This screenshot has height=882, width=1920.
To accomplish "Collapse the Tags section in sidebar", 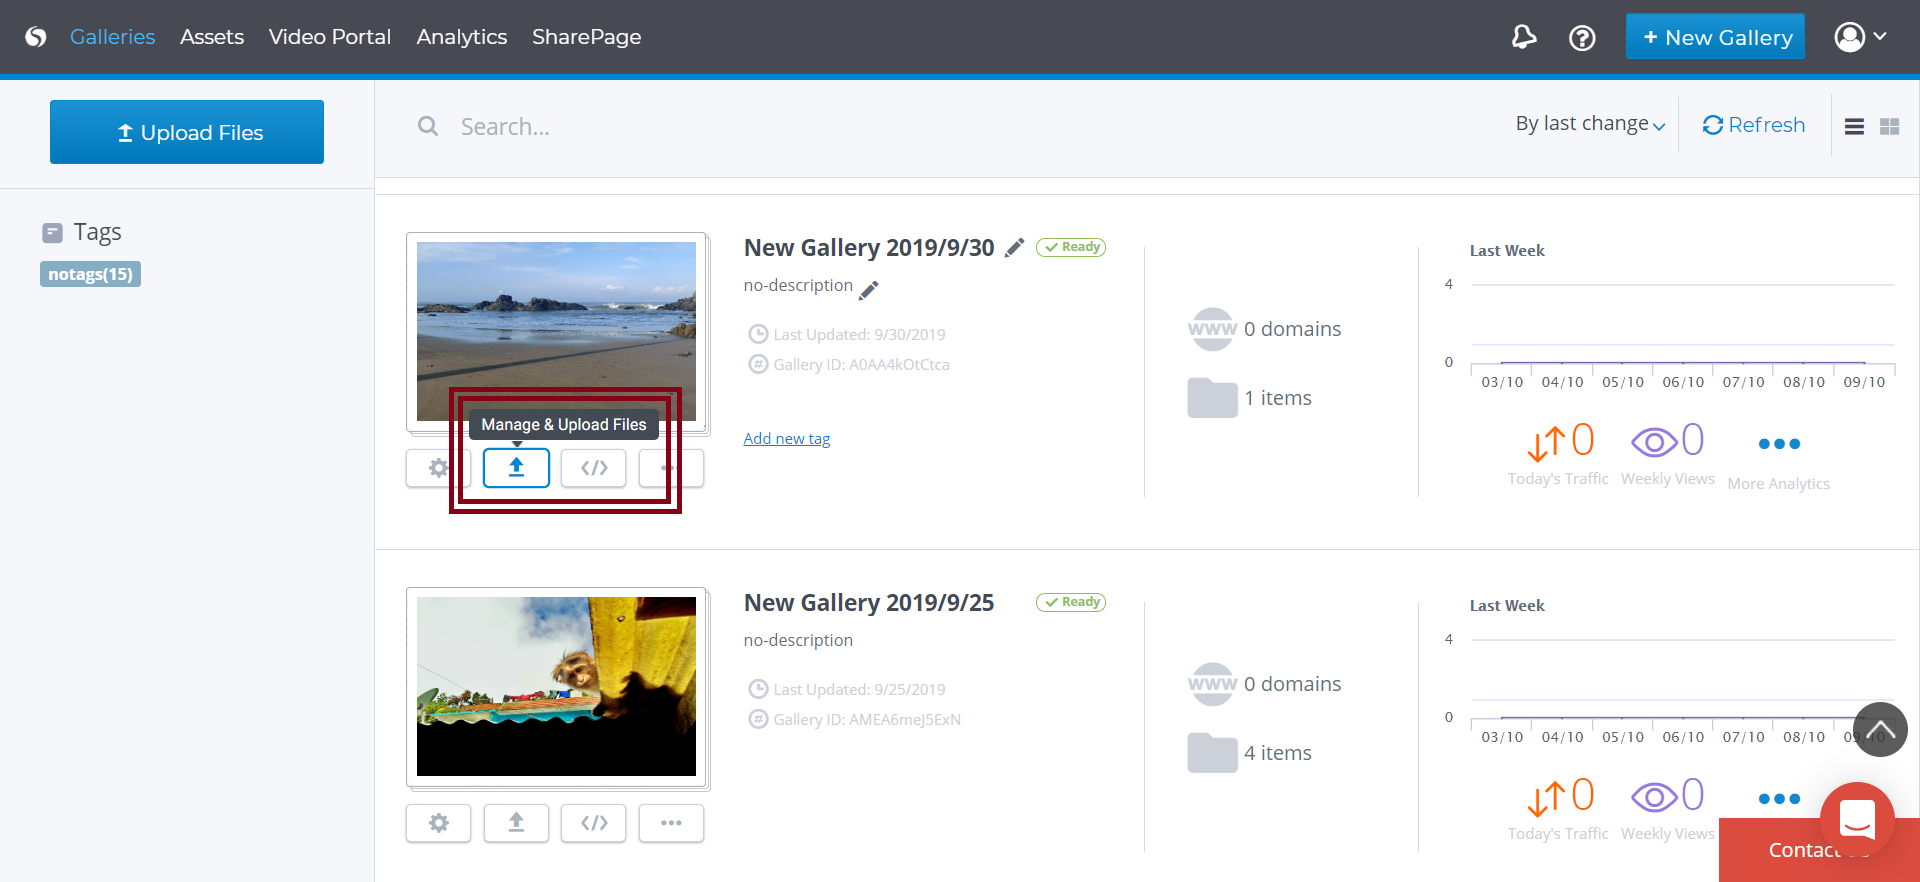I will (52, 232).
